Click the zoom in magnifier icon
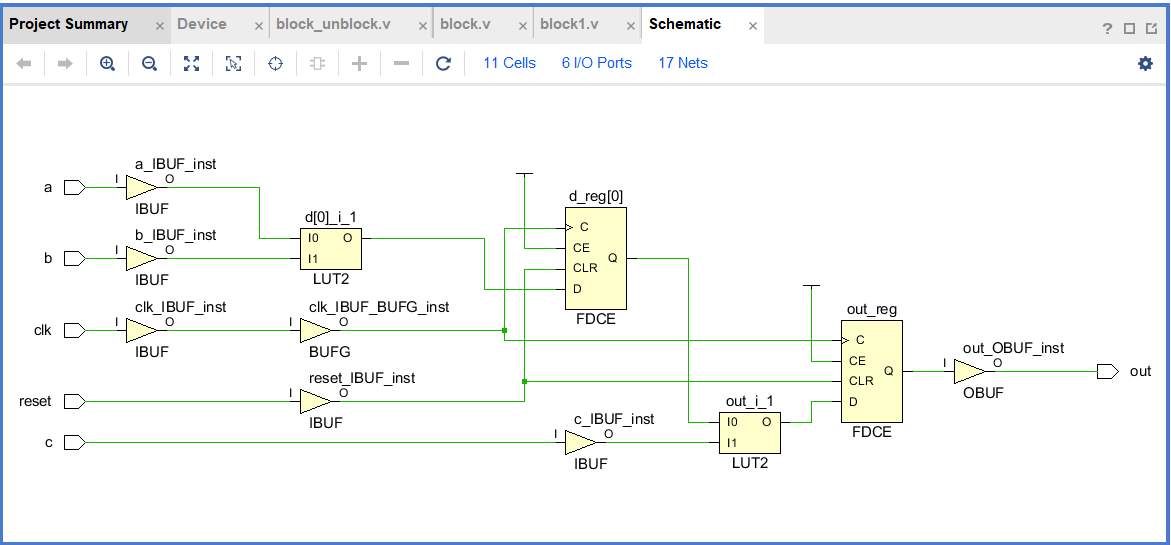1171x545 pixels. (108, 63)
